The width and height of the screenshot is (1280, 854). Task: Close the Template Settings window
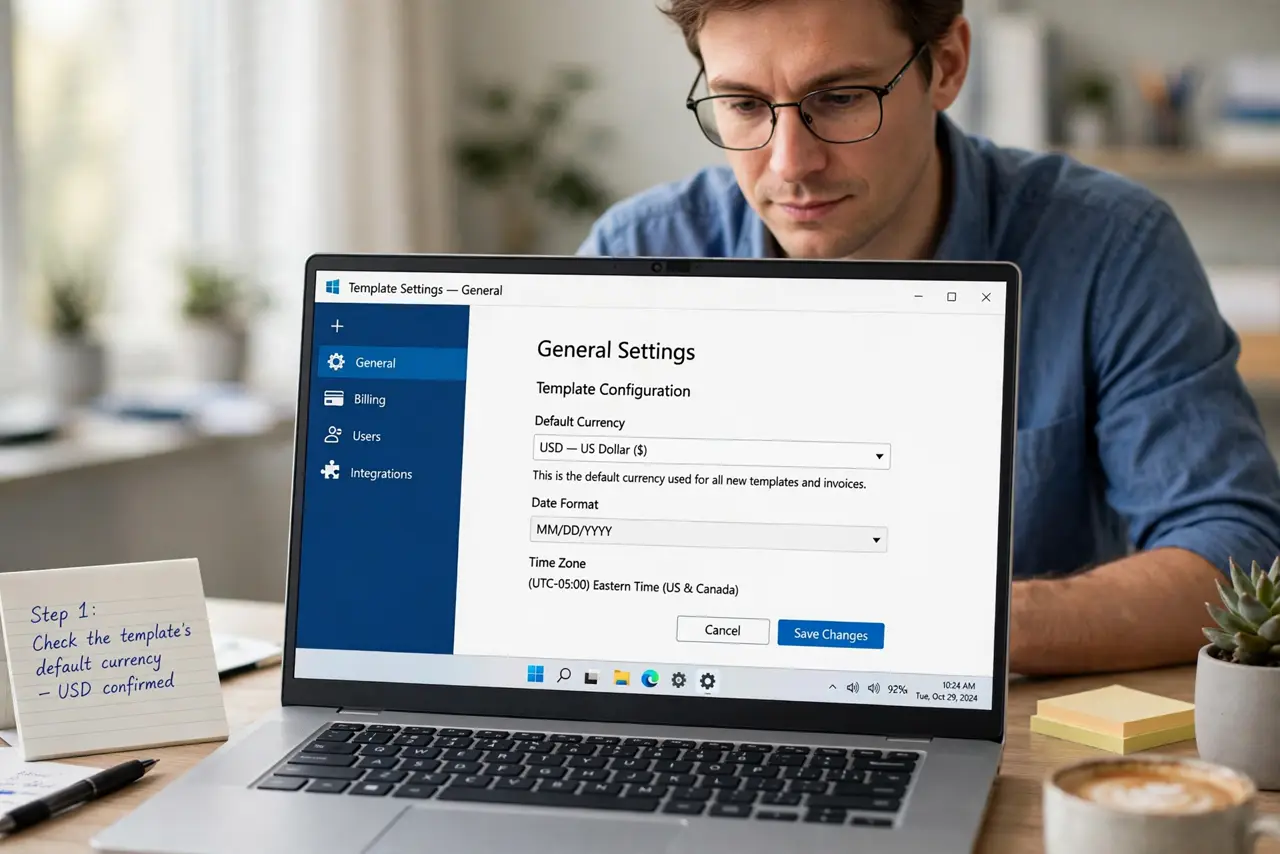(986, 297)
